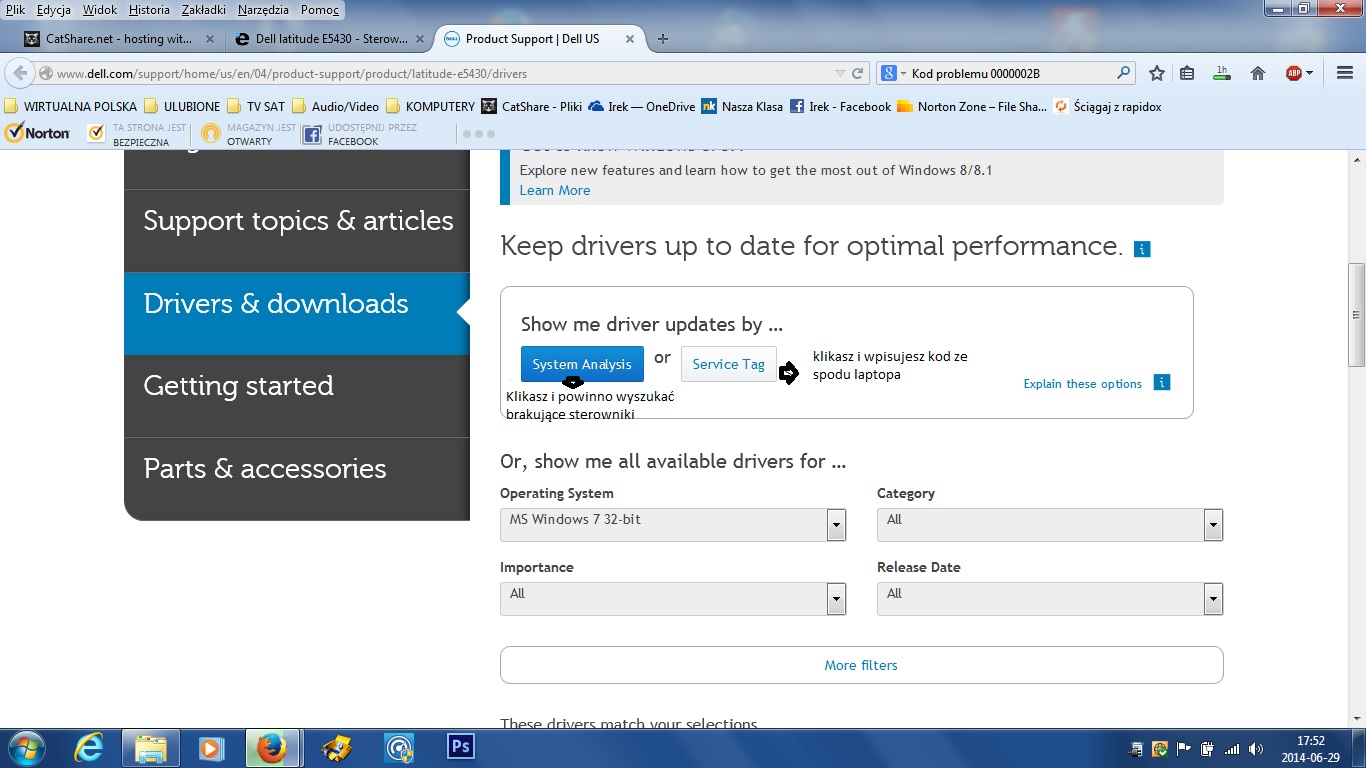Open the Operating System dropdown
This screenshot has width=1366, height=768.
(x=673, y=524)
